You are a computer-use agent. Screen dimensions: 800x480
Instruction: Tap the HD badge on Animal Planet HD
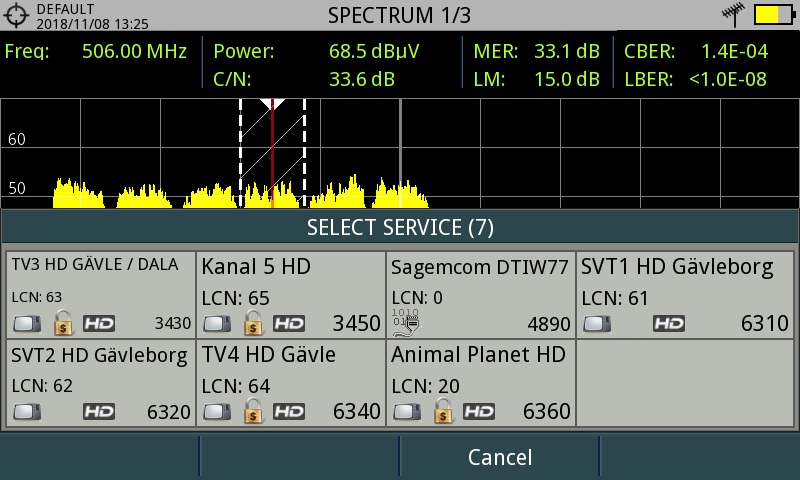pos(479,412)
